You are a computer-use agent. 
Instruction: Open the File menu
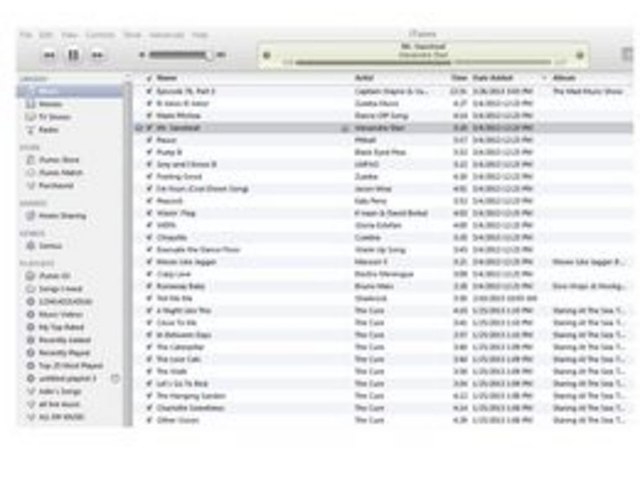[26, 35]
